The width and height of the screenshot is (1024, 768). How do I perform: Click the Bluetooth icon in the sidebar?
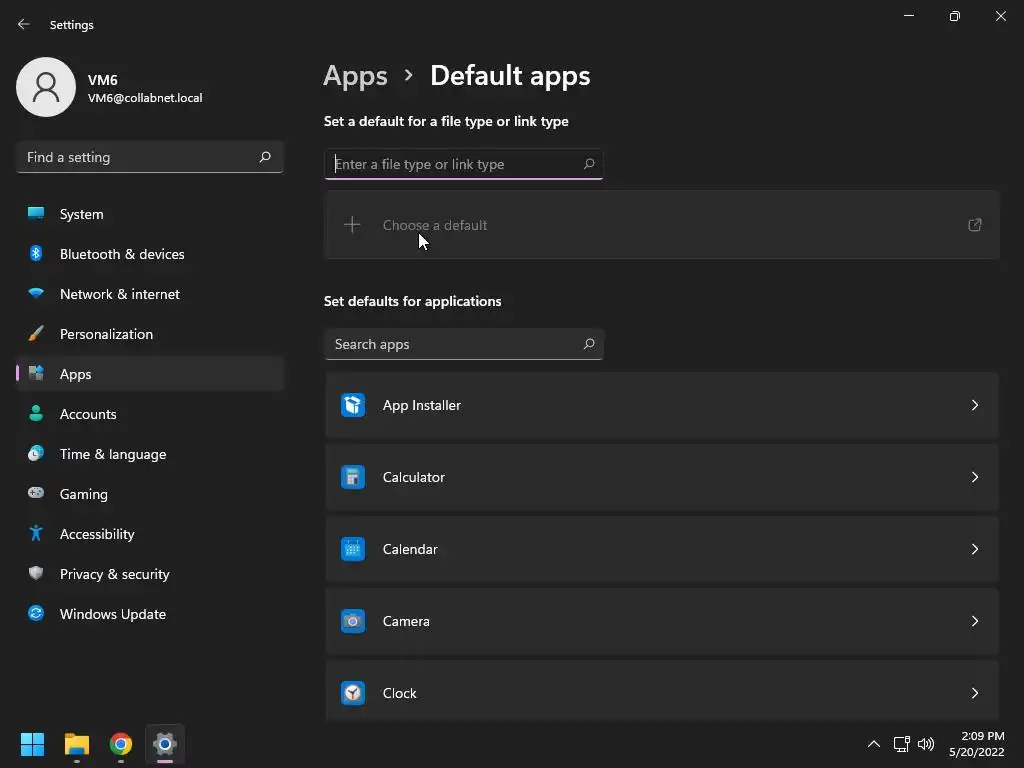pos(36,254)
